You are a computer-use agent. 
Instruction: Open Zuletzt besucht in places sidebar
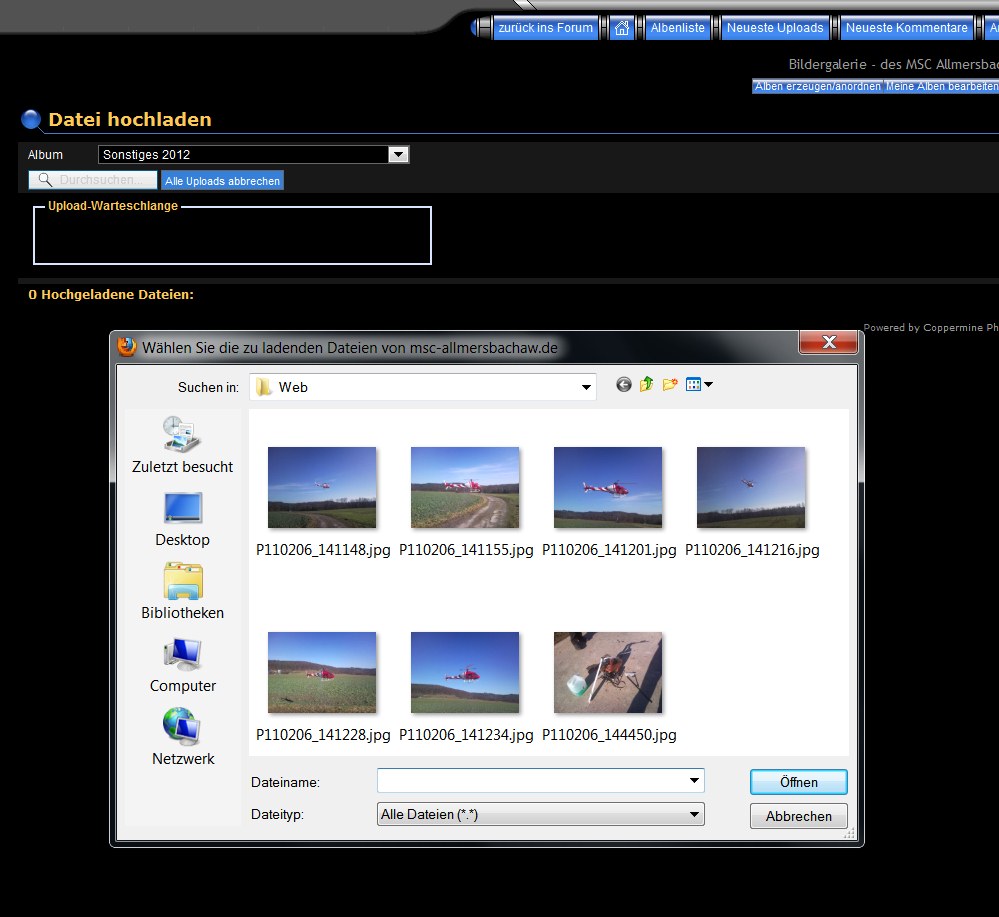tap(182, 445)
